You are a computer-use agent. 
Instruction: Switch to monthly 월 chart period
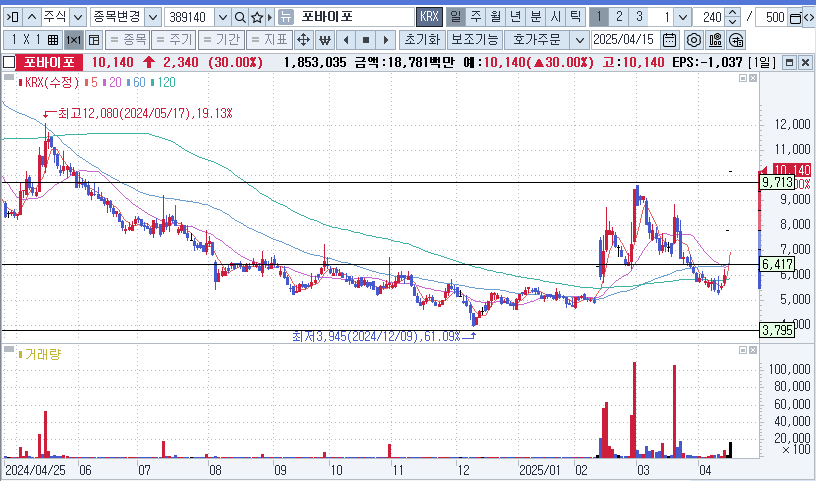coord(495,17)
